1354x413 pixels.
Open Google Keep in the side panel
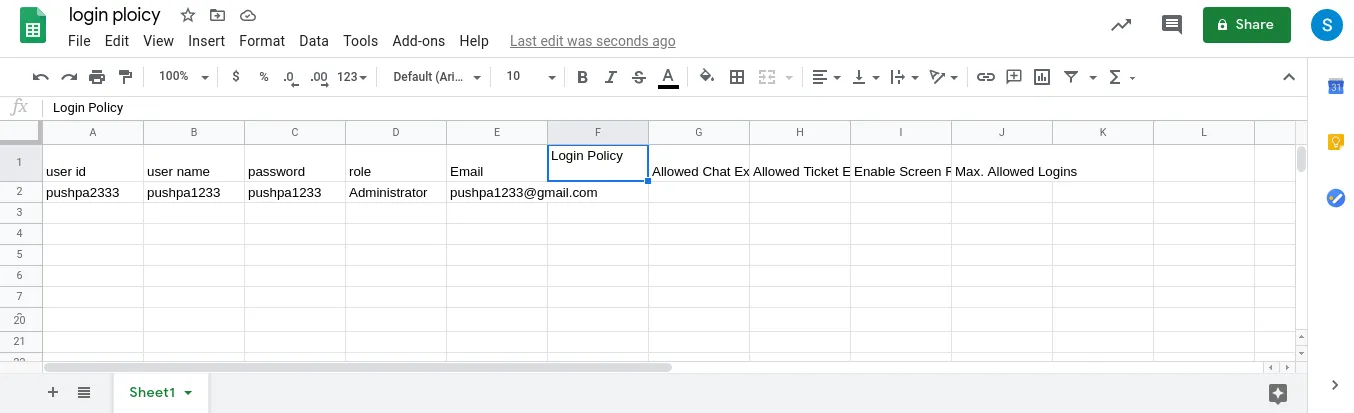pos(1335,142)
